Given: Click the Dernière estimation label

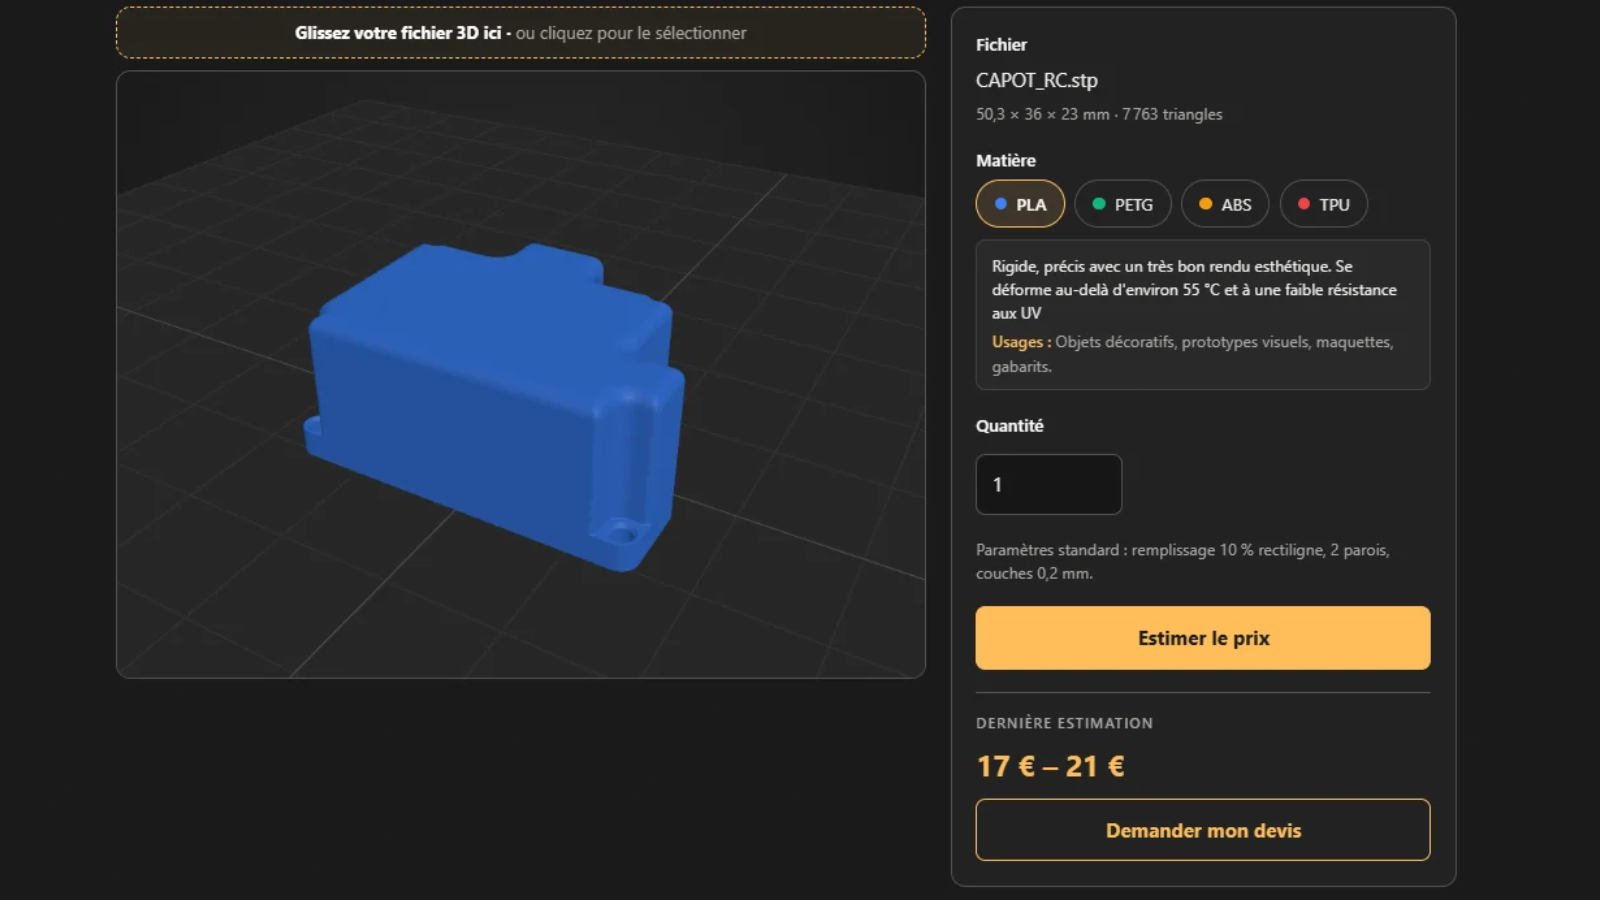Looking at the screenshot, I should click(x=1064, y=723).
